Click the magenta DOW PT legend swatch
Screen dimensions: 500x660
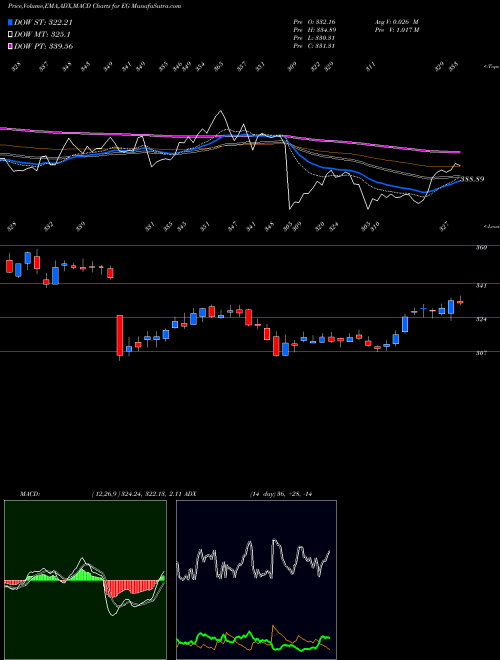coord(10,46)
